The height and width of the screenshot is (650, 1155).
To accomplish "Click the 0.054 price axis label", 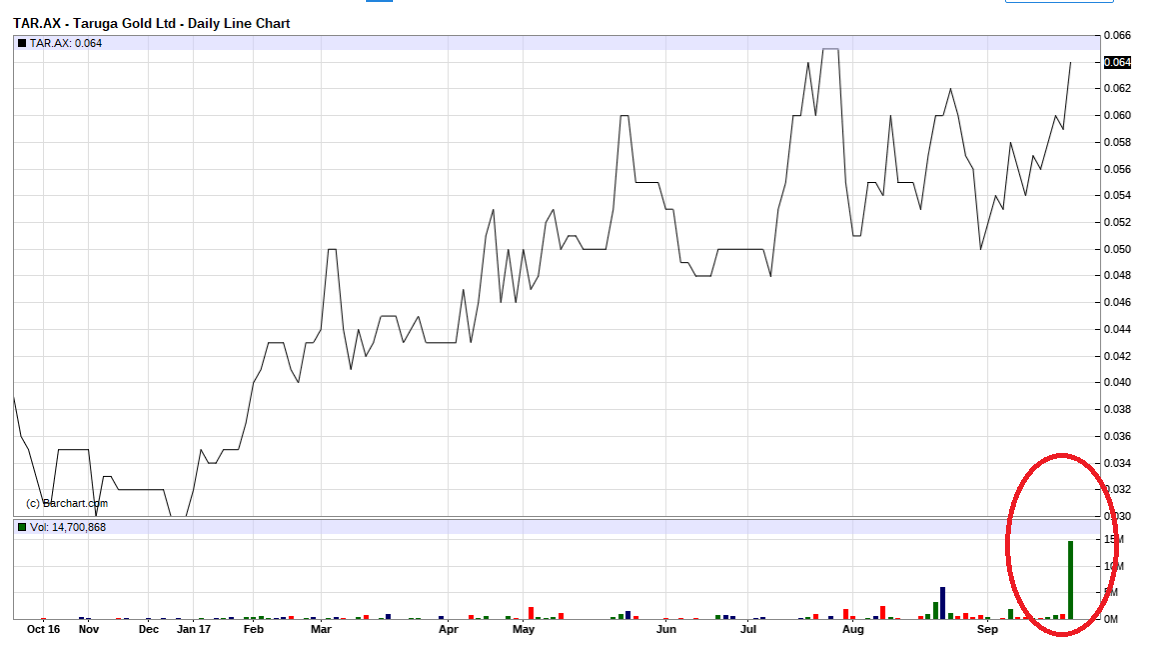I will click(x=1117, y=195).
